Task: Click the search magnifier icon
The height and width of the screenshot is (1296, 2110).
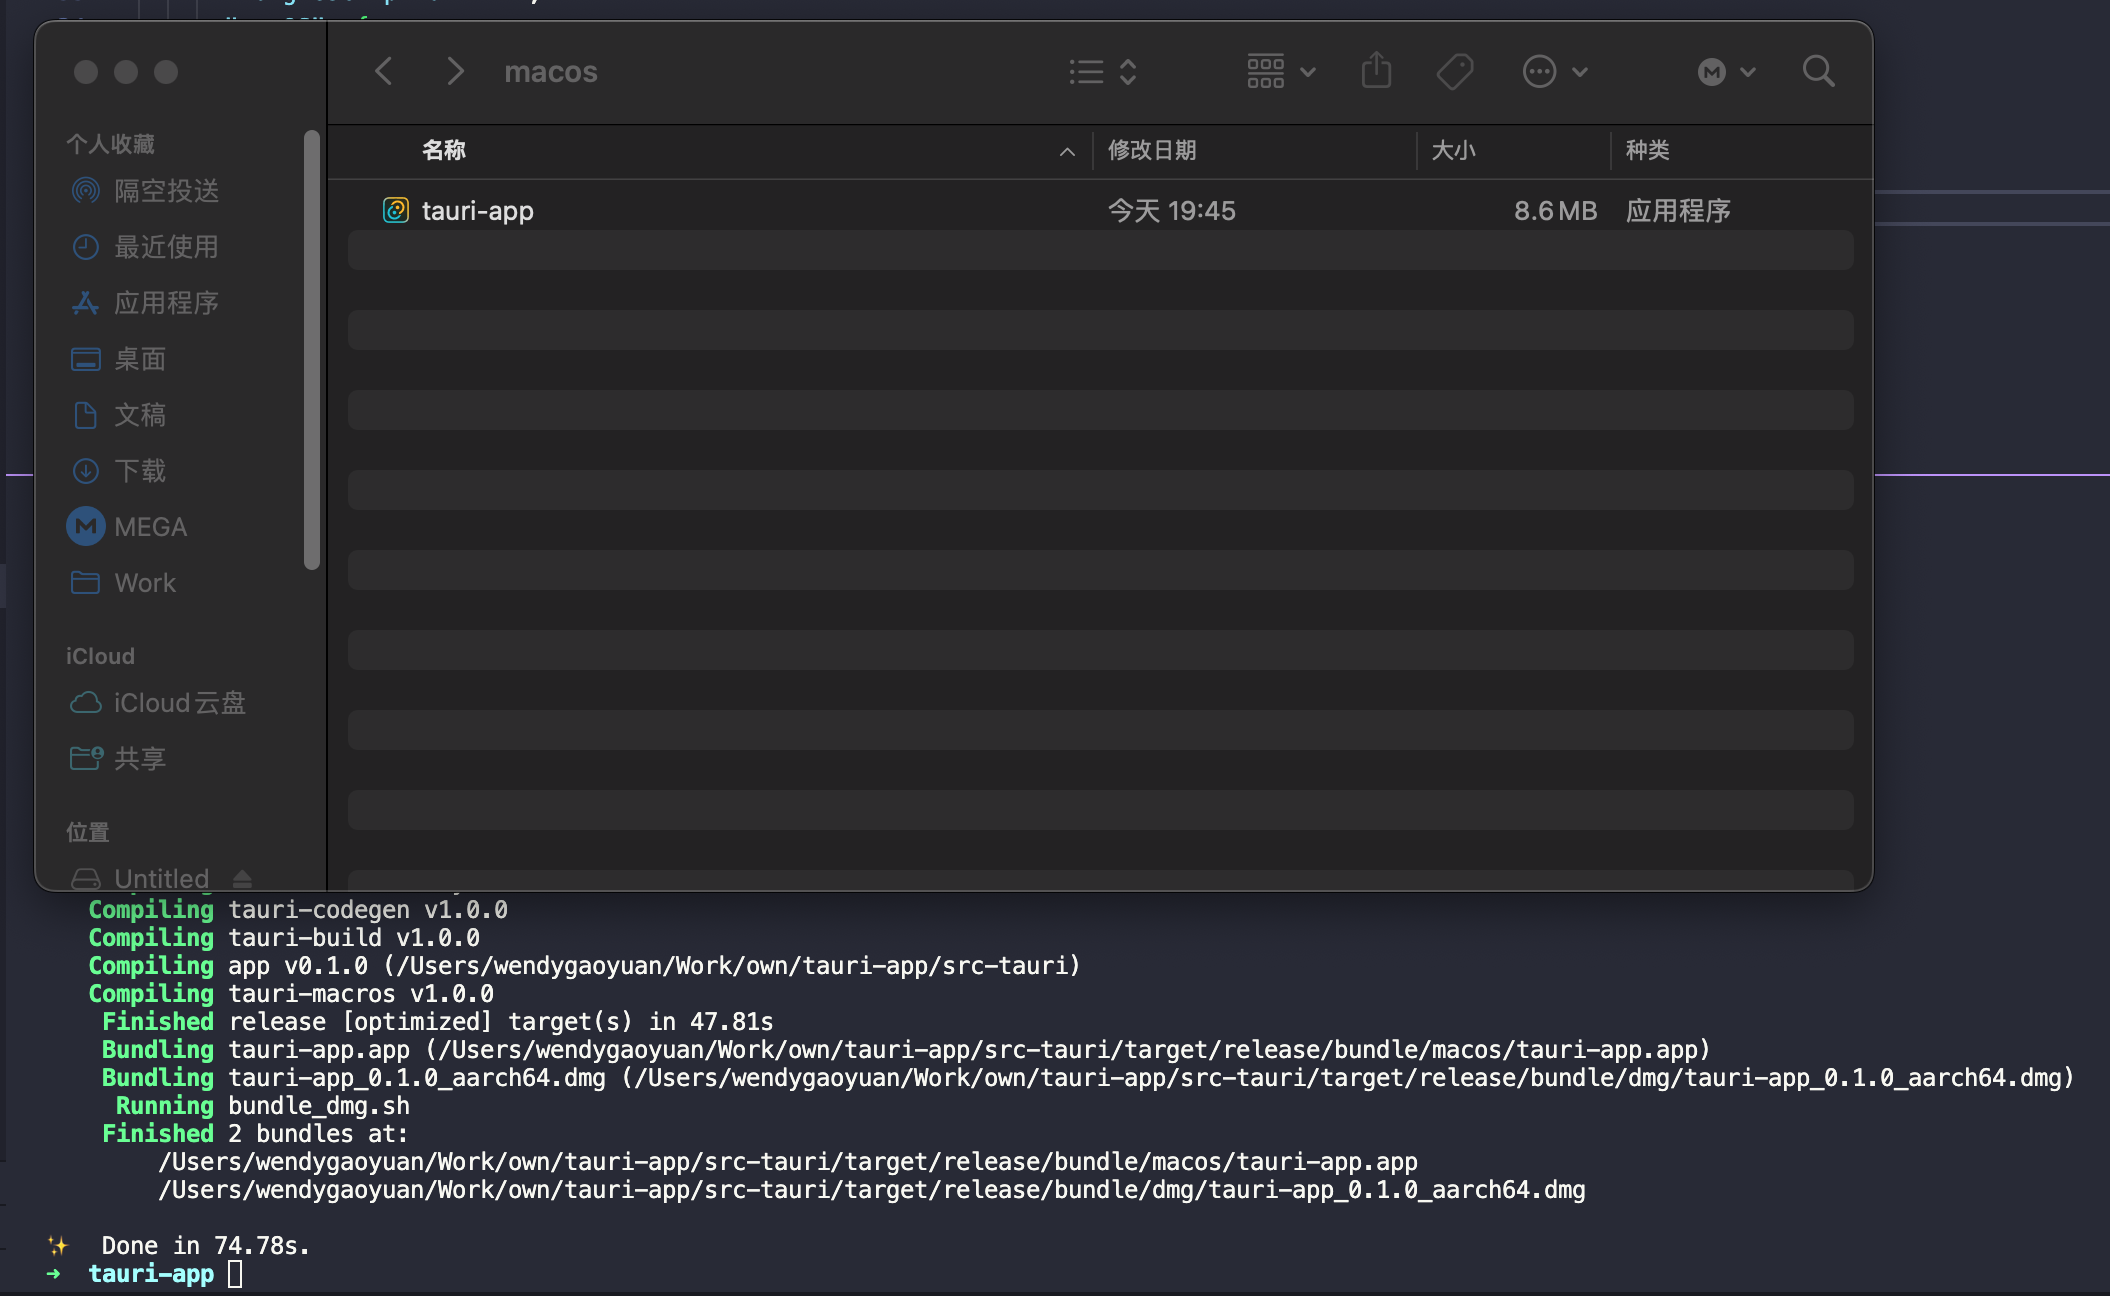Action: [1818, 71]
